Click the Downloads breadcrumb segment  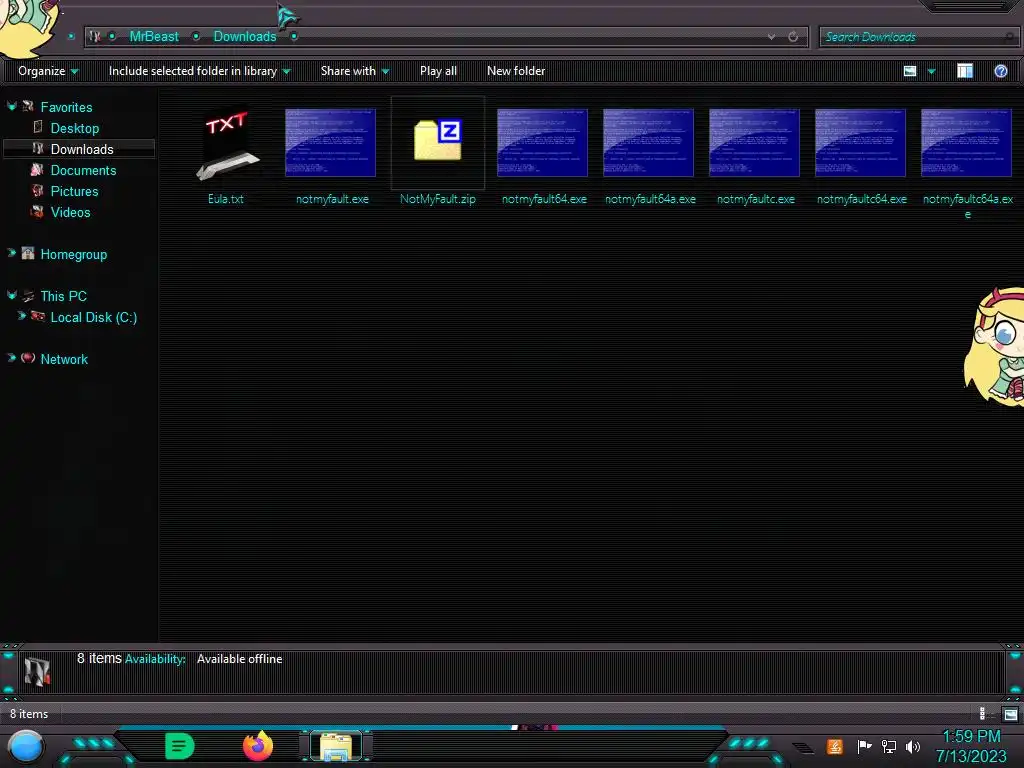tap(245, 37)
